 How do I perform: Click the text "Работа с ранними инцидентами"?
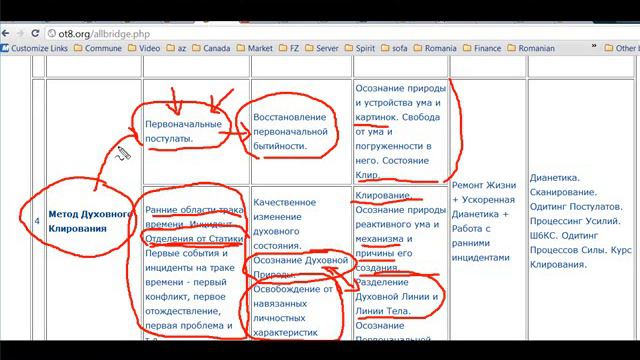point(480,243)
